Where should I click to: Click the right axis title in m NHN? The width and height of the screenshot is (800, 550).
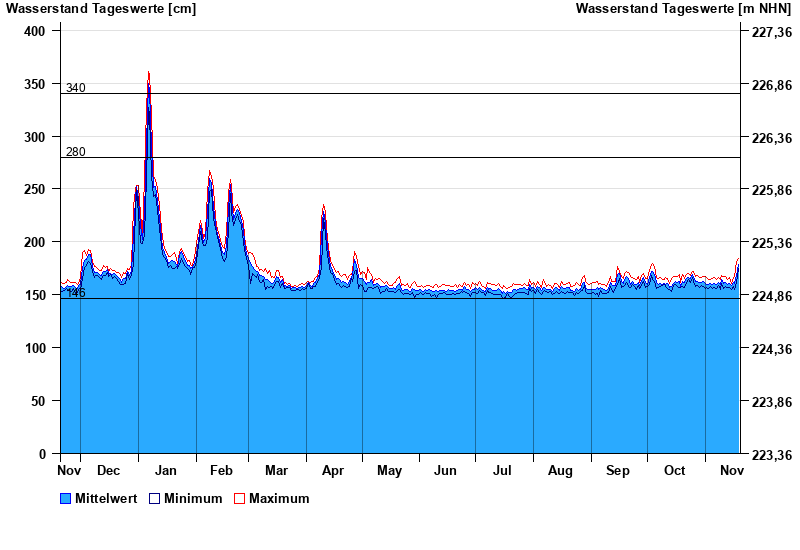(x=684, y=9)
